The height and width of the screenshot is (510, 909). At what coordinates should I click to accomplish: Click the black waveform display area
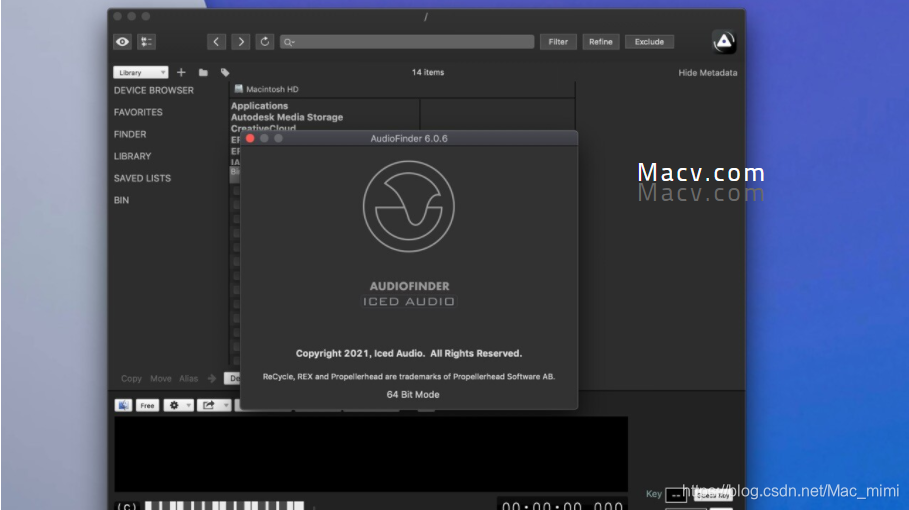[x=371, y=454]
